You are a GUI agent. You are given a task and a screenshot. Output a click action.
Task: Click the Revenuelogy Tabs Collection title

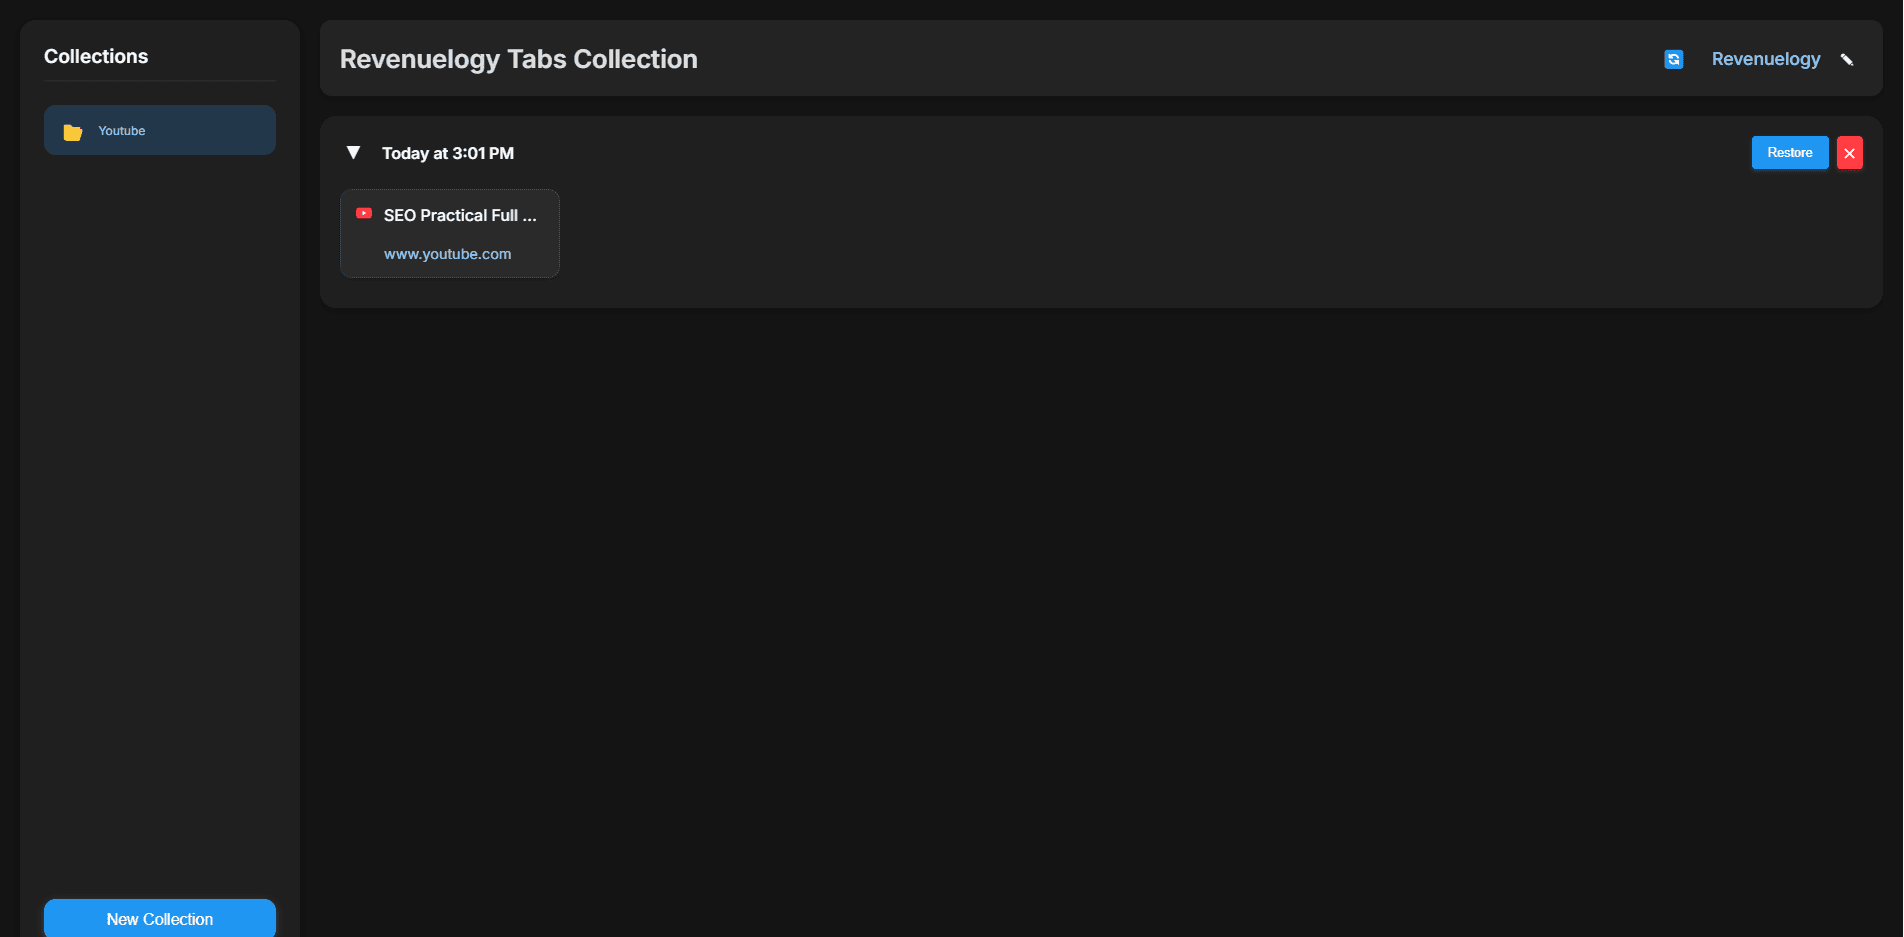(518, 59)
